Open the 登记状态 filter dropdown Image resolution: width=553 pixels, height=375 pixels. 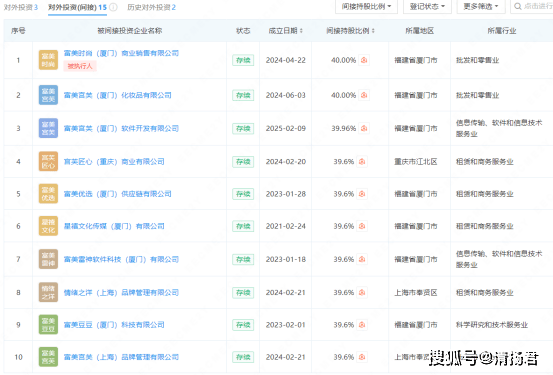(427, 6)
